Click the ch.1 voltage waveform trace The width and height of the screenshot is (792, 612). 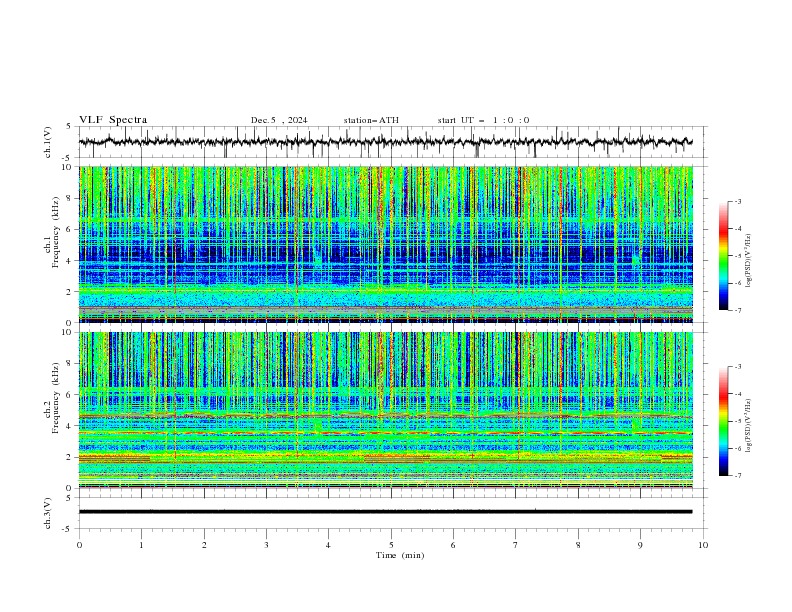pos(385,142)
